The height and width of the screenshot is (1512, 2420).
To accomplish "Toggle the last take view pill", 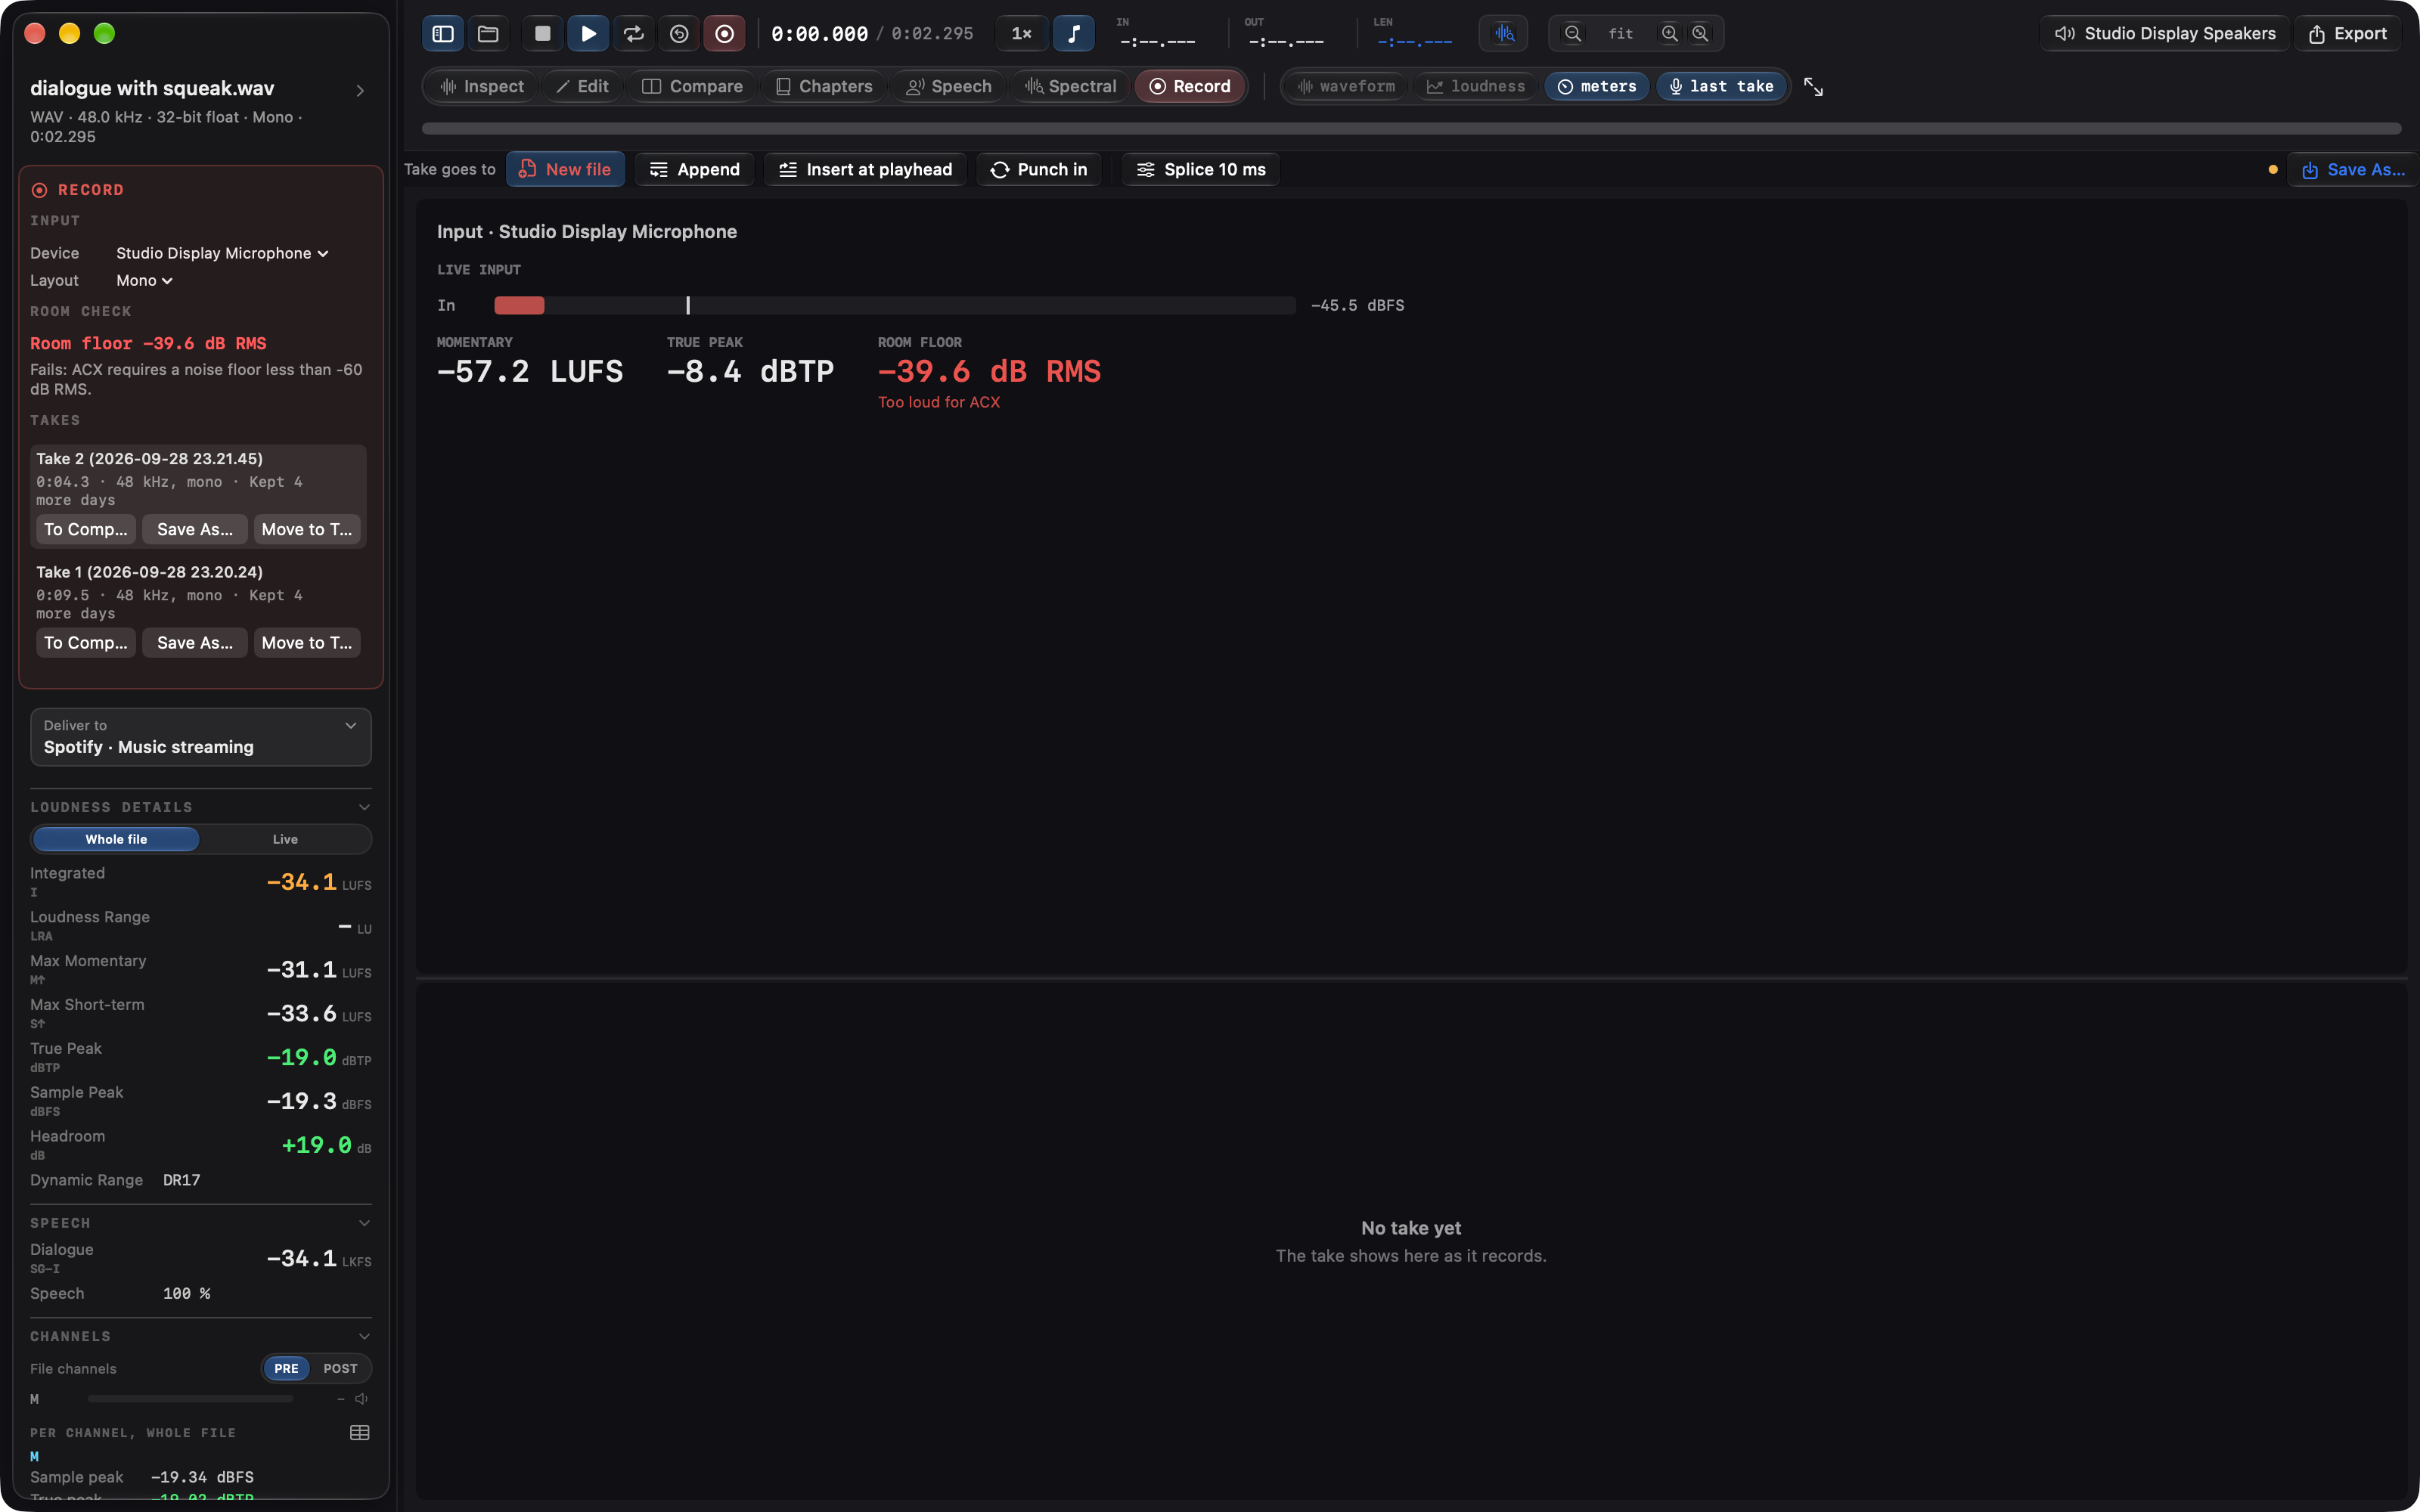I will coord(1721,87).
